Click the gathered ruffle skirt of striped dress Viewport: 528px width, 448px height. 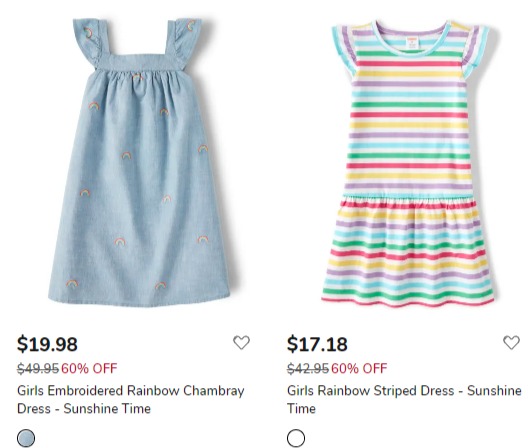408,251
